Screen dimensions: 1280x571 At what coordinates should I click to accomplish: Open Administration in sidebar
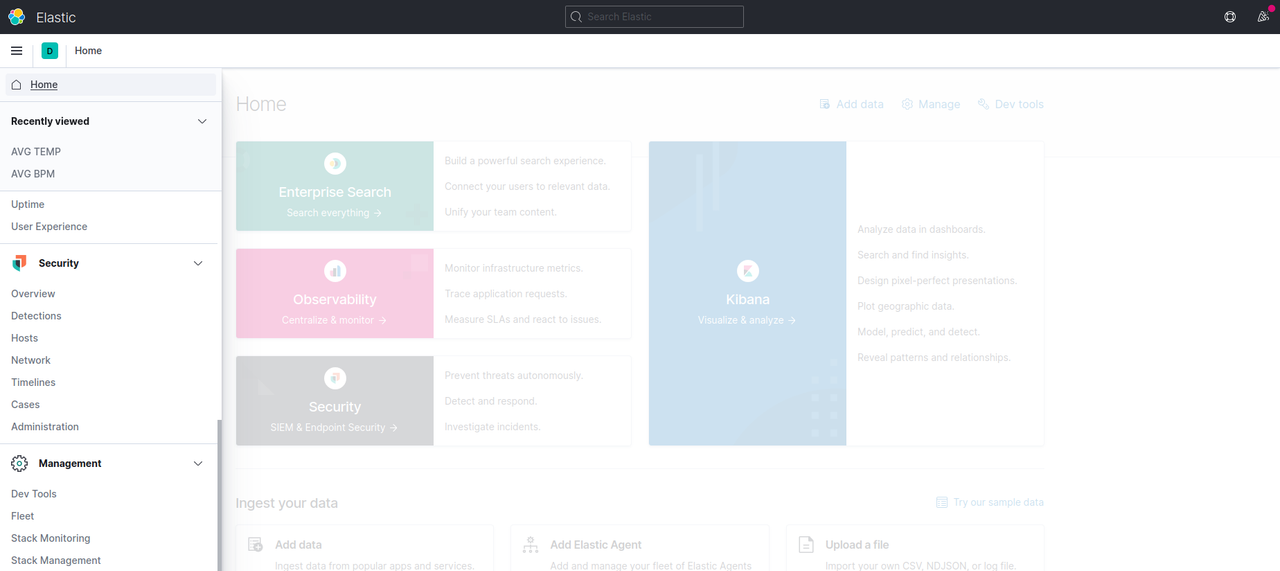click(x=45, y=426)
